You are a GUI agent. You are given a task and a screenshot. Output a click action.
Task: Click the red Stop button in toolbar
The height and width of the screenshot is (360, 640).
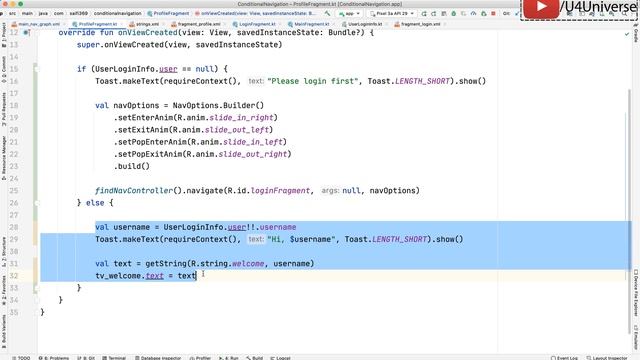[493, 13]
